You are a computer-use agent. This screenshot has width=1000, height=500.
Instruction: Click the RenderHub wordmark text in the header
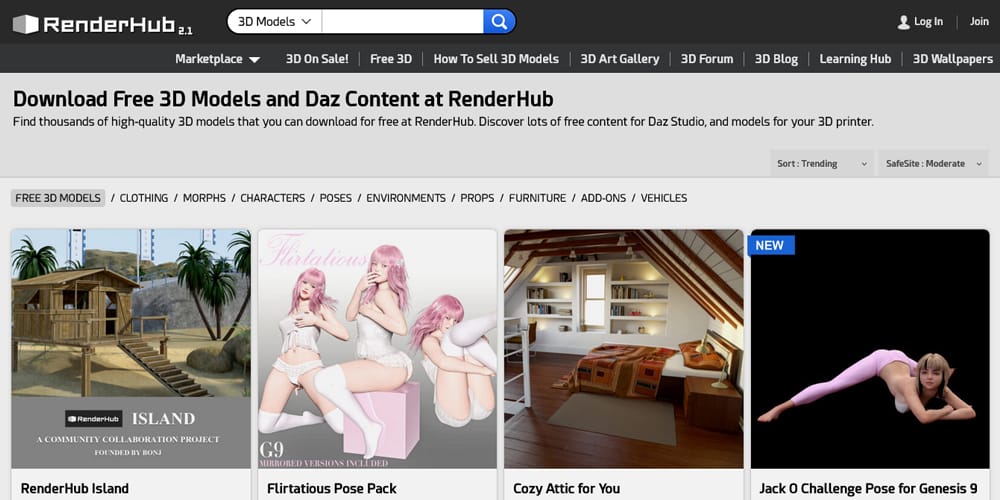109,25
